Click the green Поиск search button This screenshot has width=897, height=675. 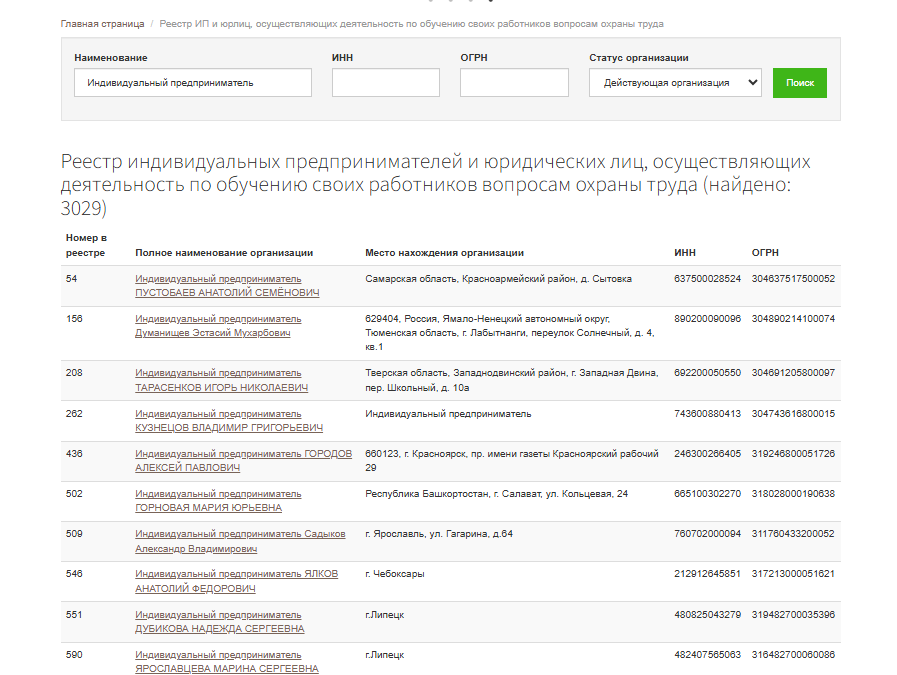tap(799, 83)
